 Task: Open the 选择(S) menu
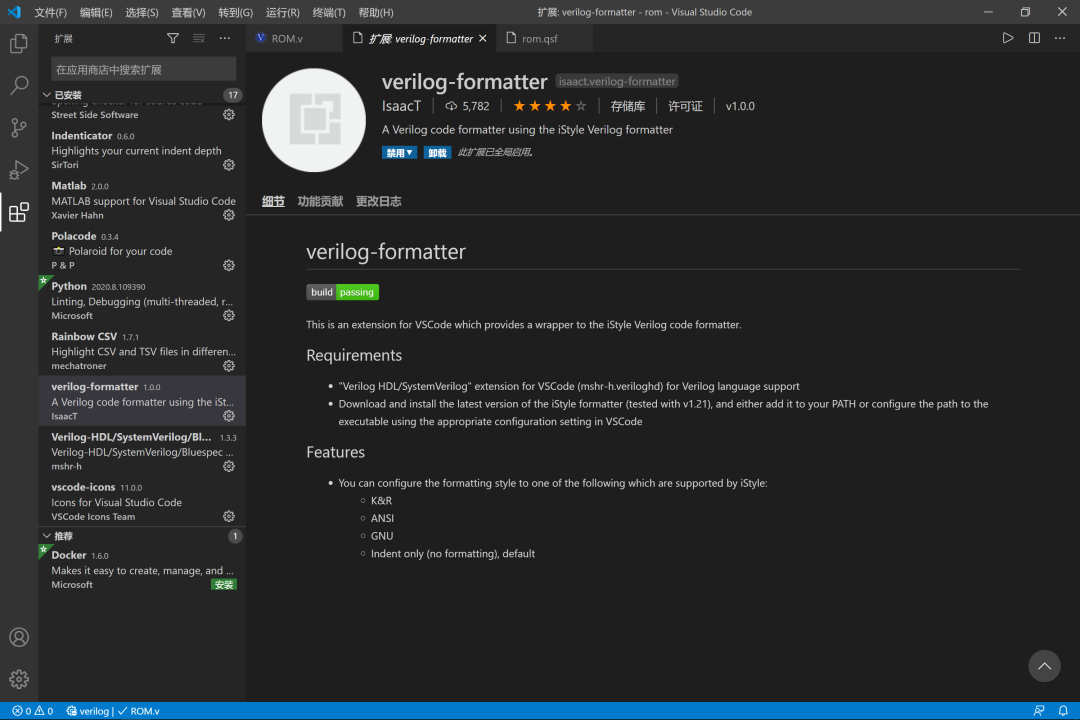pyautogui.click(x=142, y=12)
